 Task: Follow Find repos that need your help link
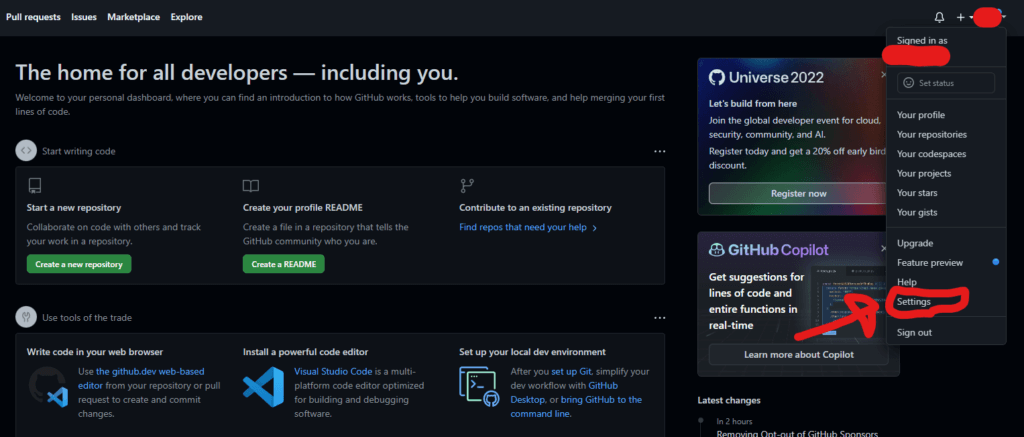tap(528, 227)
